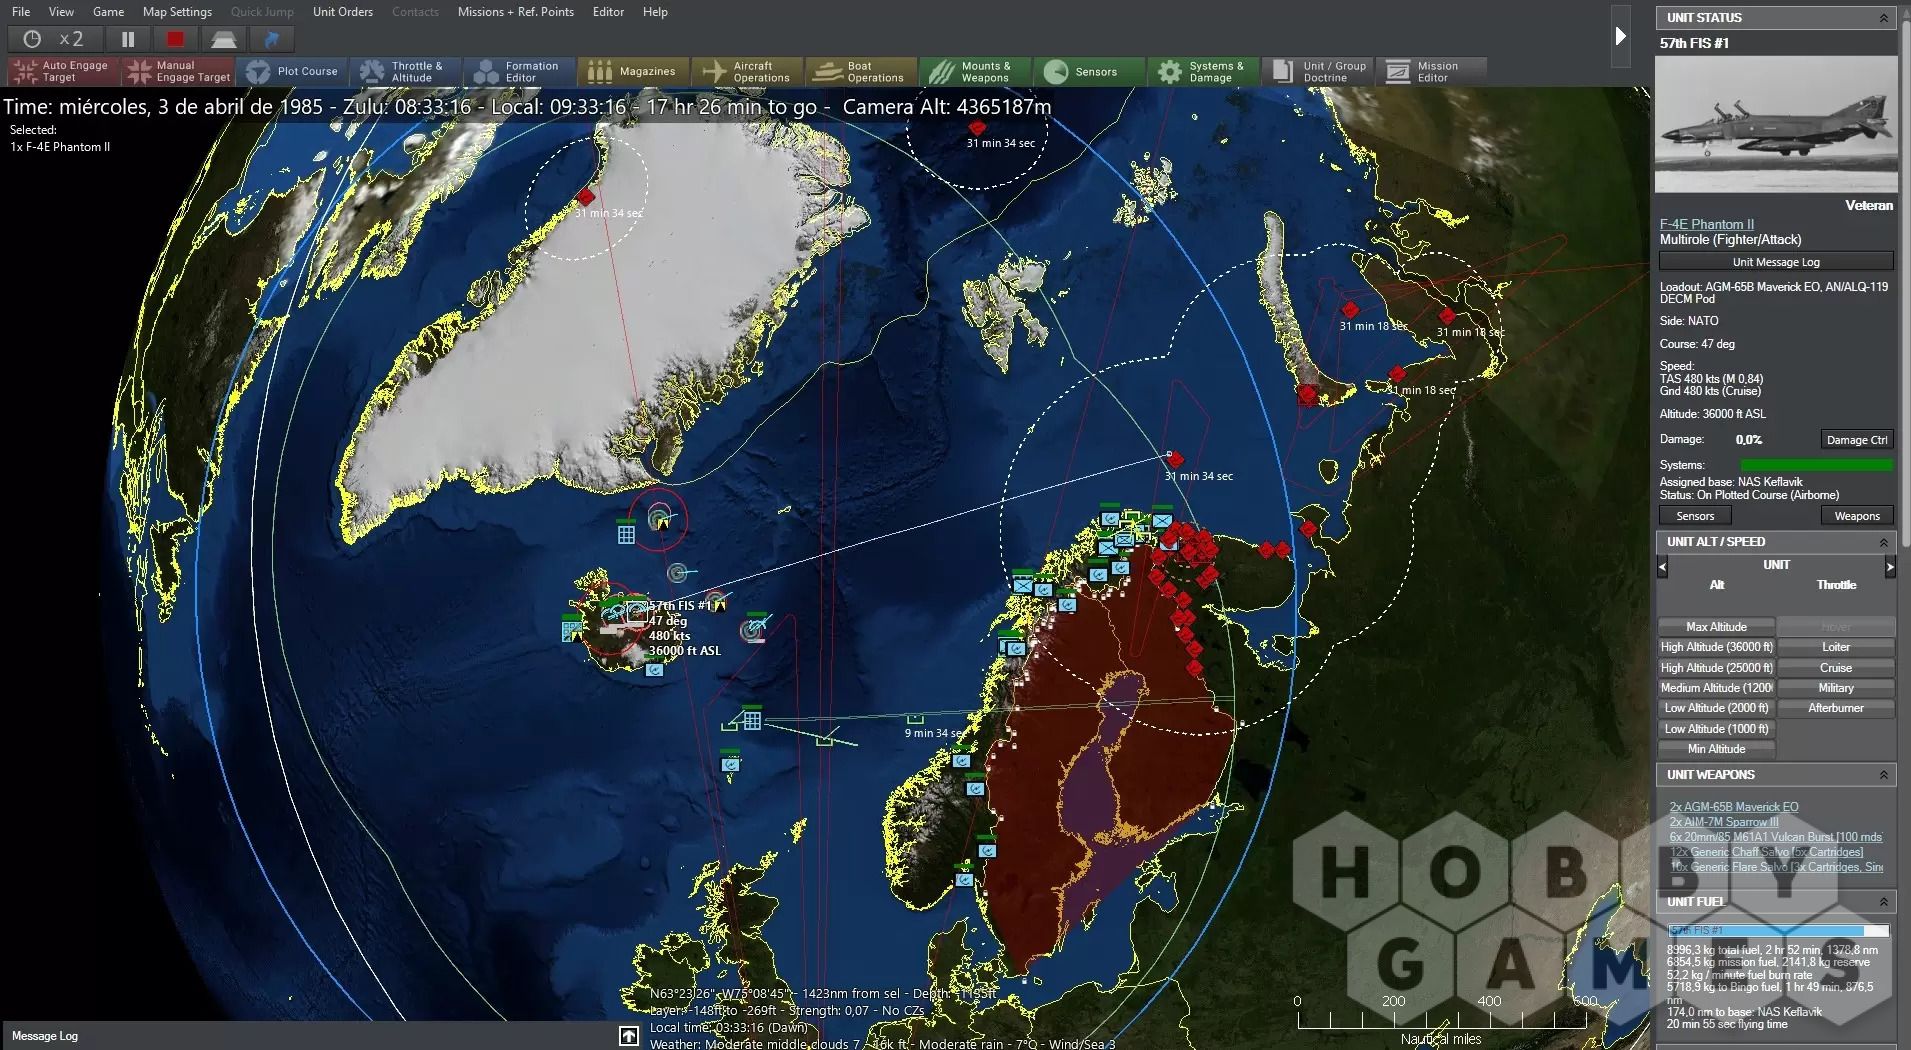The width and height of the screenshot is (1911, 1050).
Task: Open the Formation Editor
Action: click(520, 71)
